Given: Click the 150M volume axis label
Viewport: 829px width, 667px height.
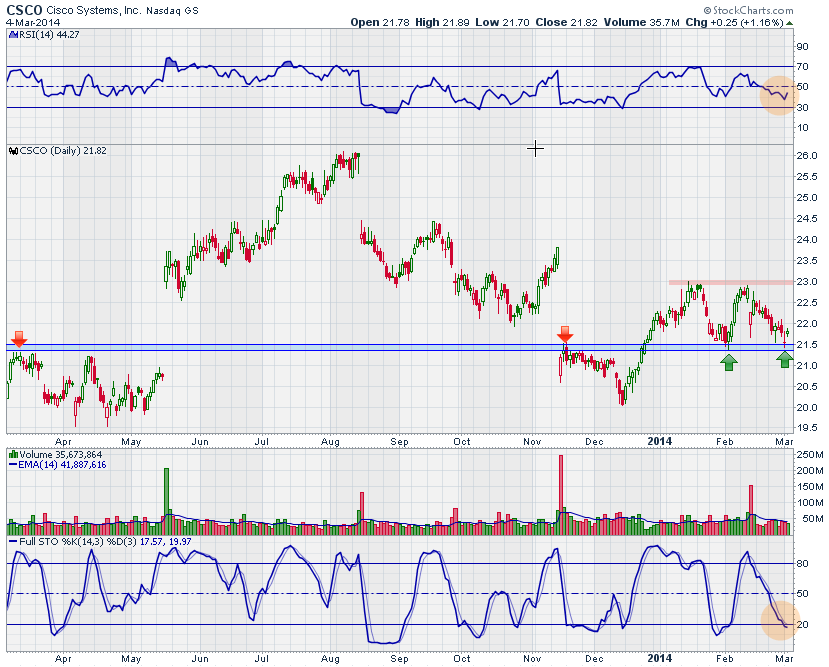Looking at the screenshot, I should pos(809,487).
